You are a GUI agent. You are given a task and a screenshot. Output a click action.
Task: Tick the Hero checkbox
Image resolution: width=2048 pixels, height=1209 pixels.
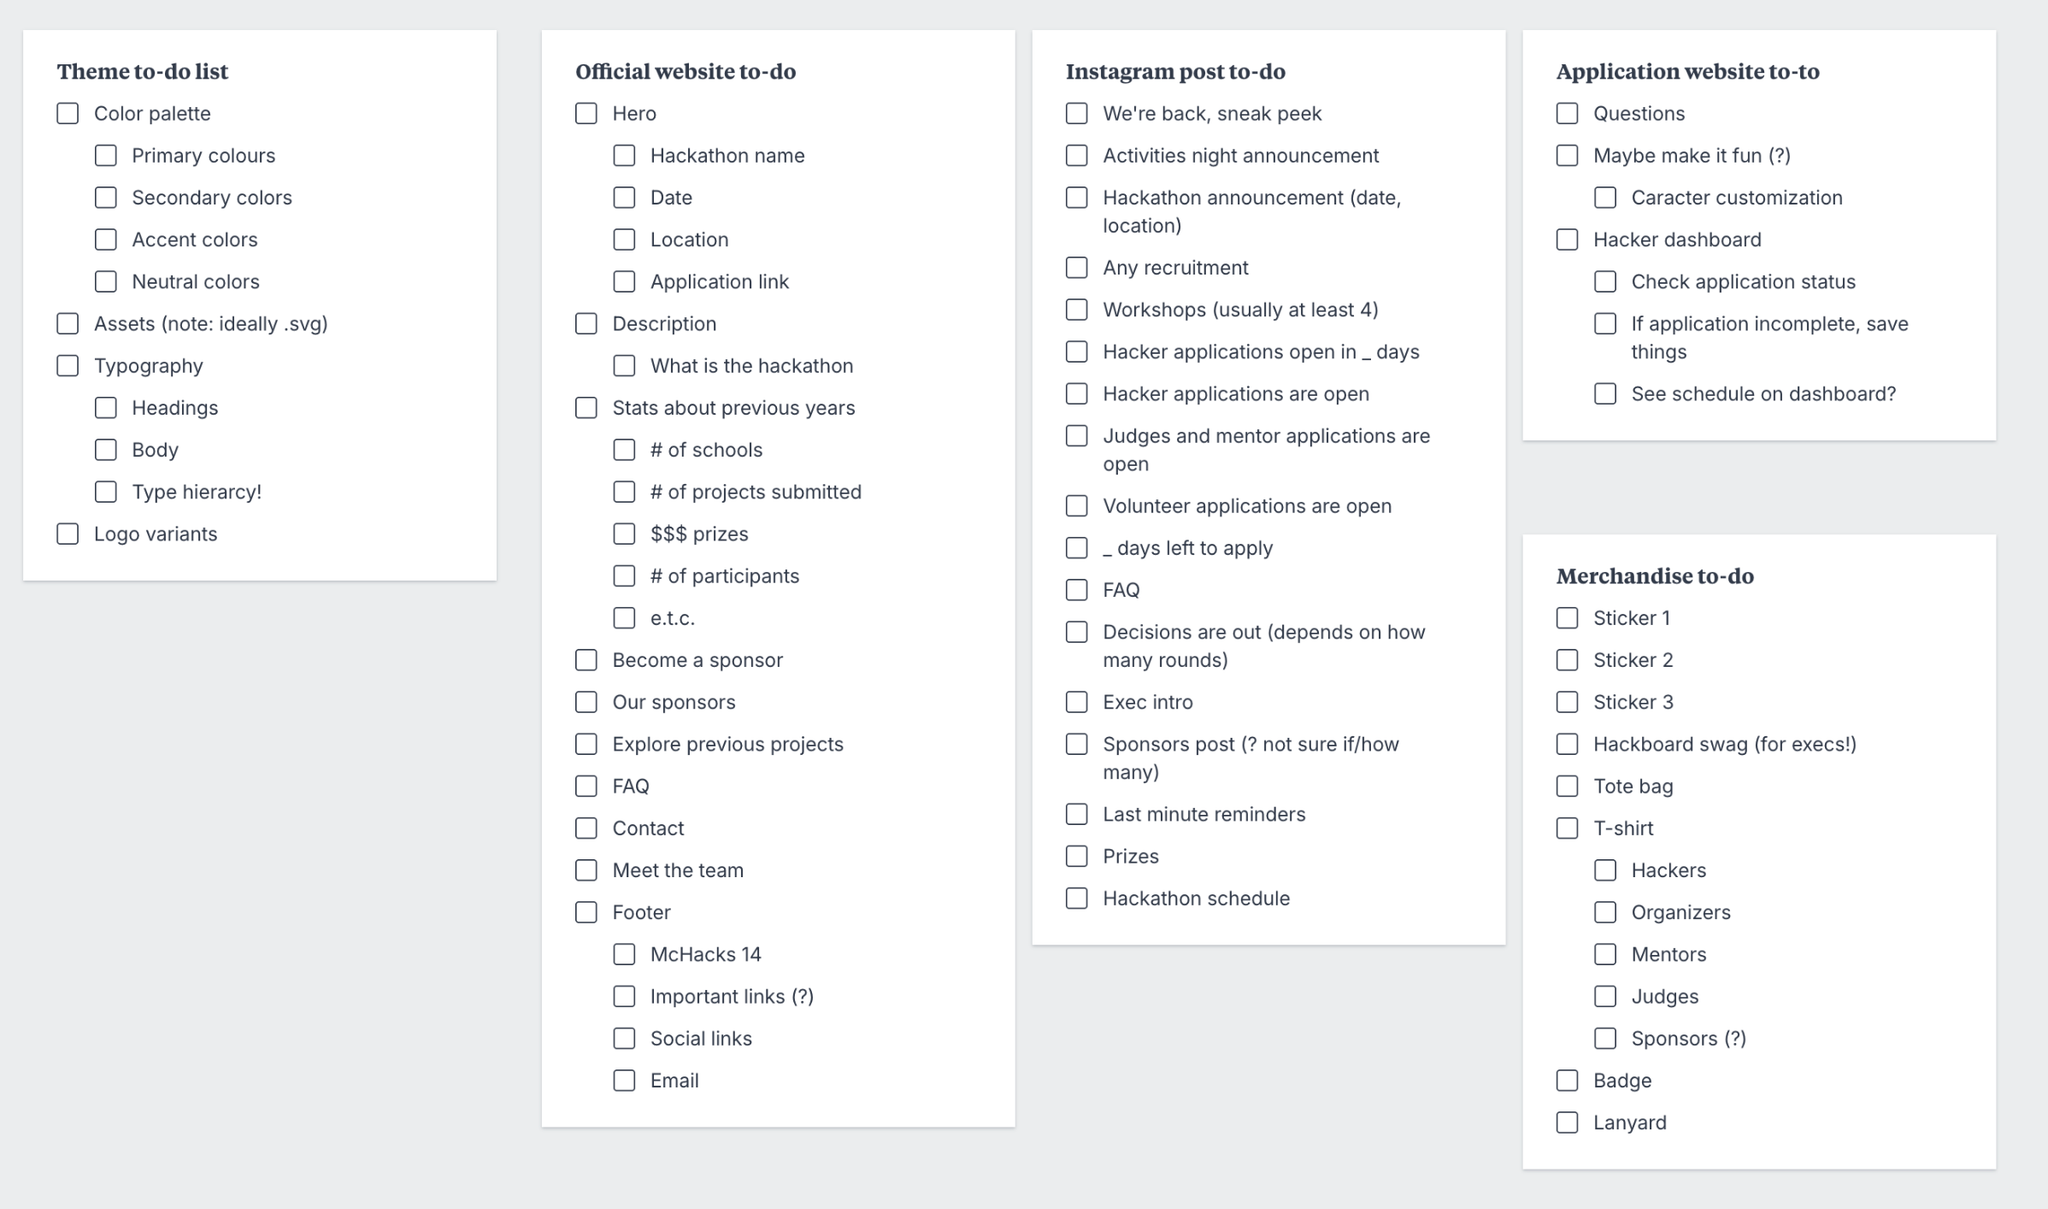[x=586, y=113]
